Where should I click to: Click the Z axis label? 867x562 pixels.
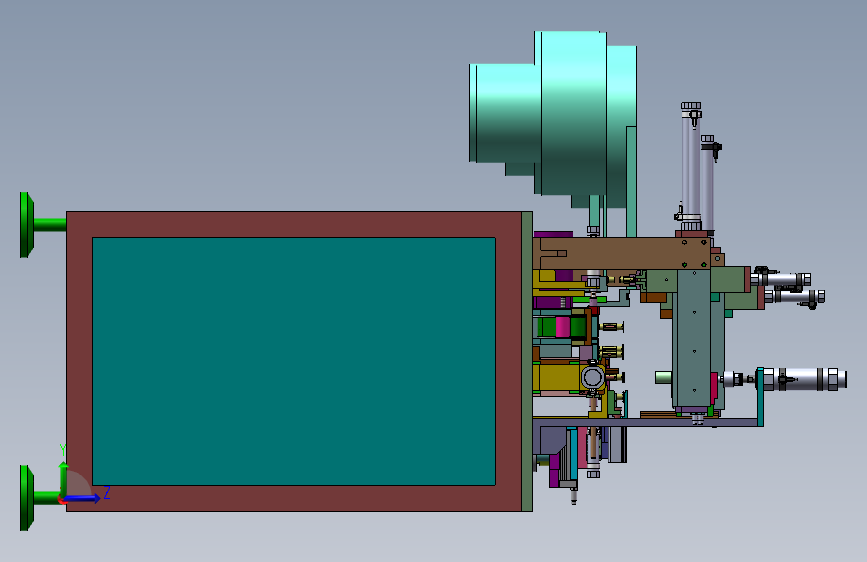[x=107, y=492]
